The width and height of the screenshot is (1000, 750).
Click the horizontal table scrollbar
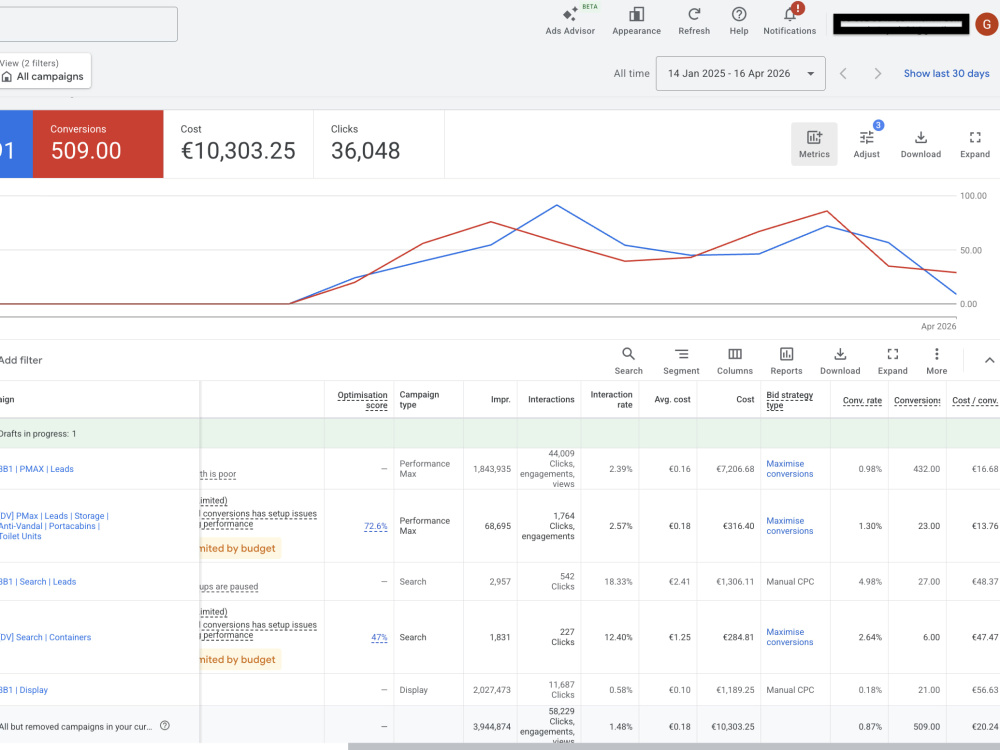tap(673, 746)
